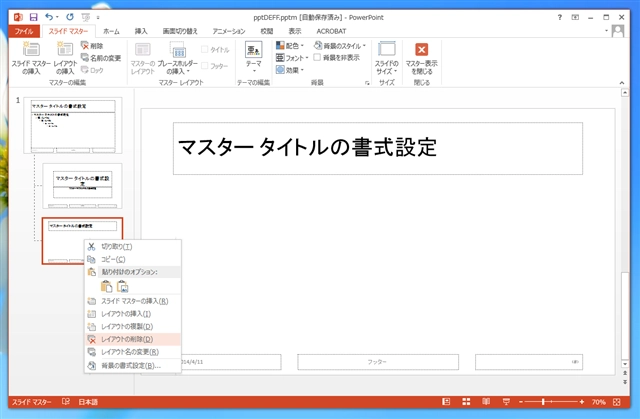Click the Rename (名前の変更) ribbon button
This screenshot has width=640, height=419.
click(101, 58)
